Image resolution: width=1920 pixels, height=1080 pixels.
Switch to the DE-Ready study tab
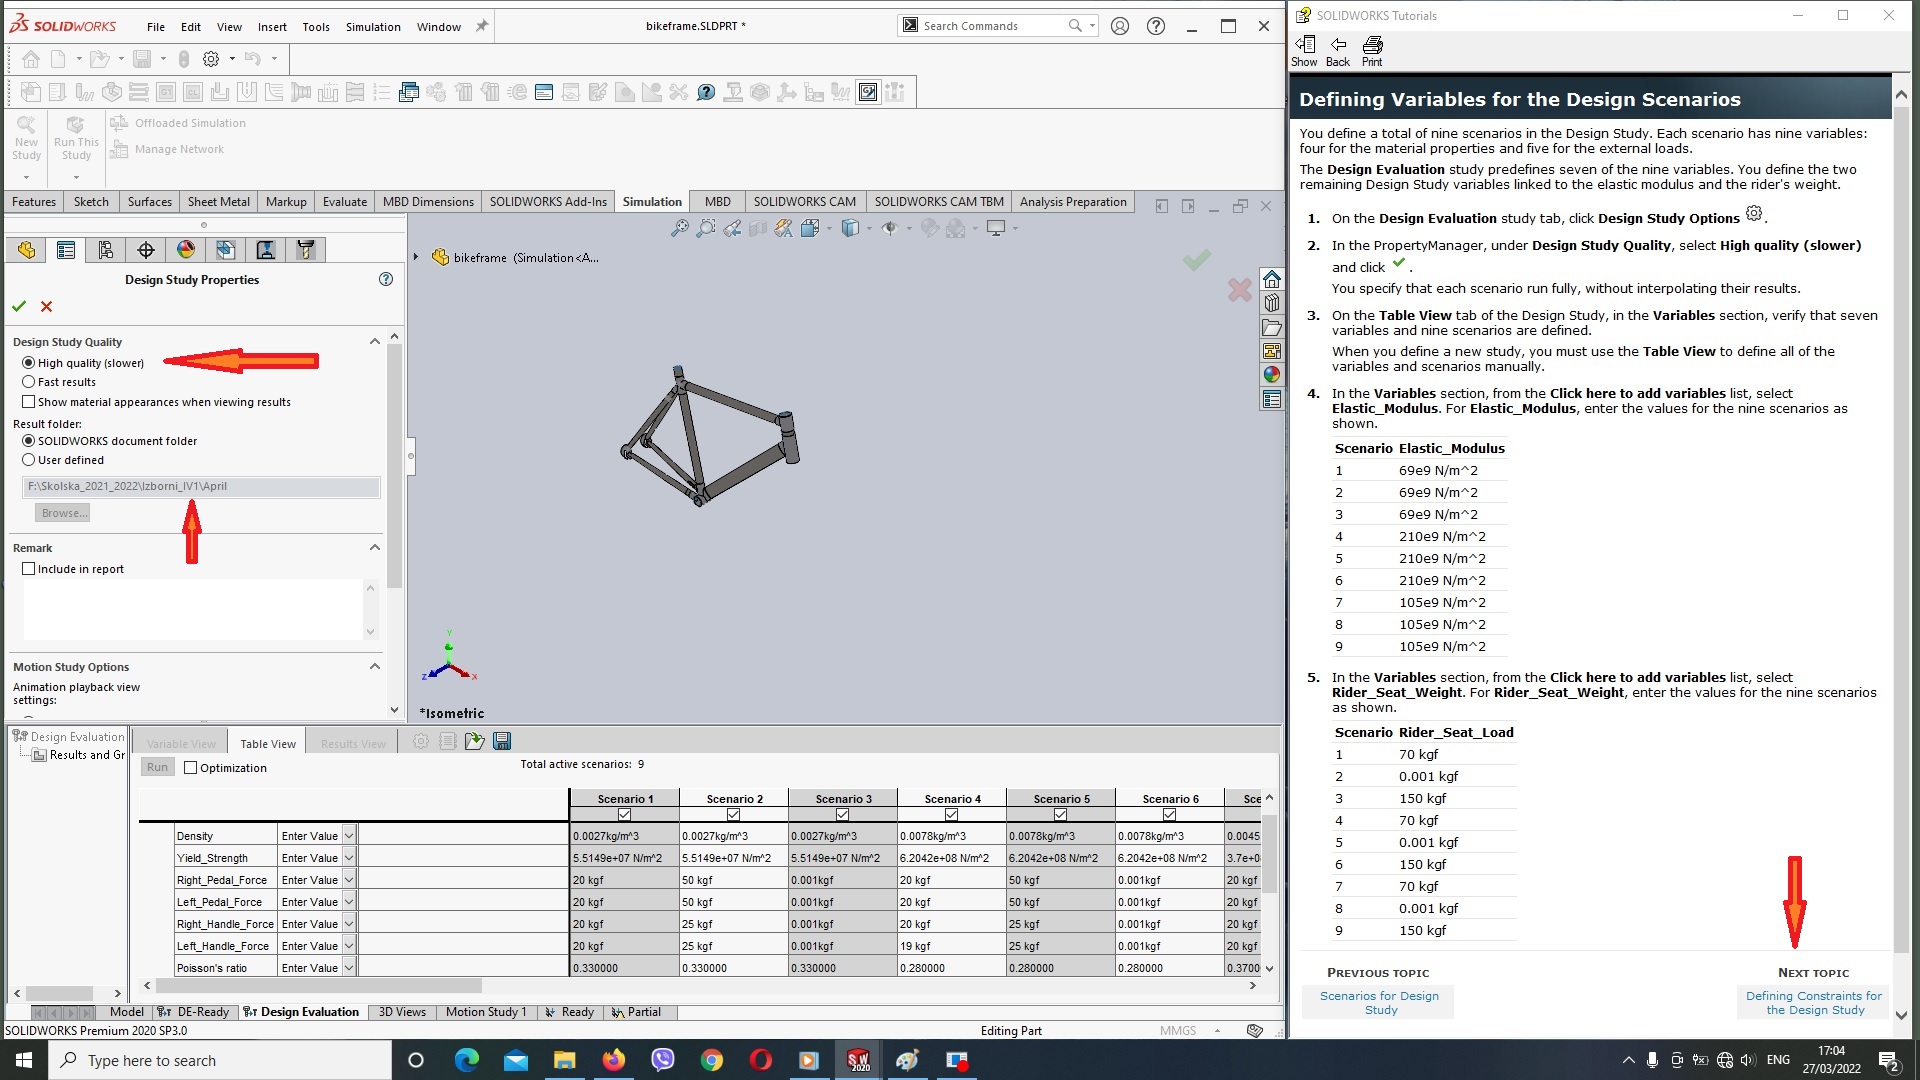click(x=193, y=1012)
